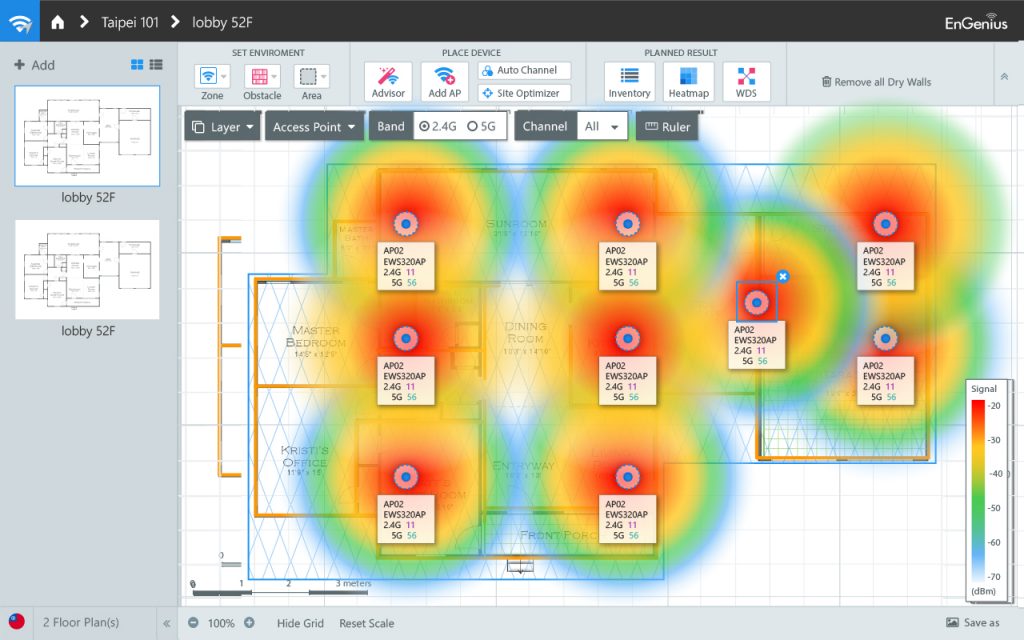Click Reset Scale
1024x640 pixels.
pyautogui.click(x=366, y=623)
